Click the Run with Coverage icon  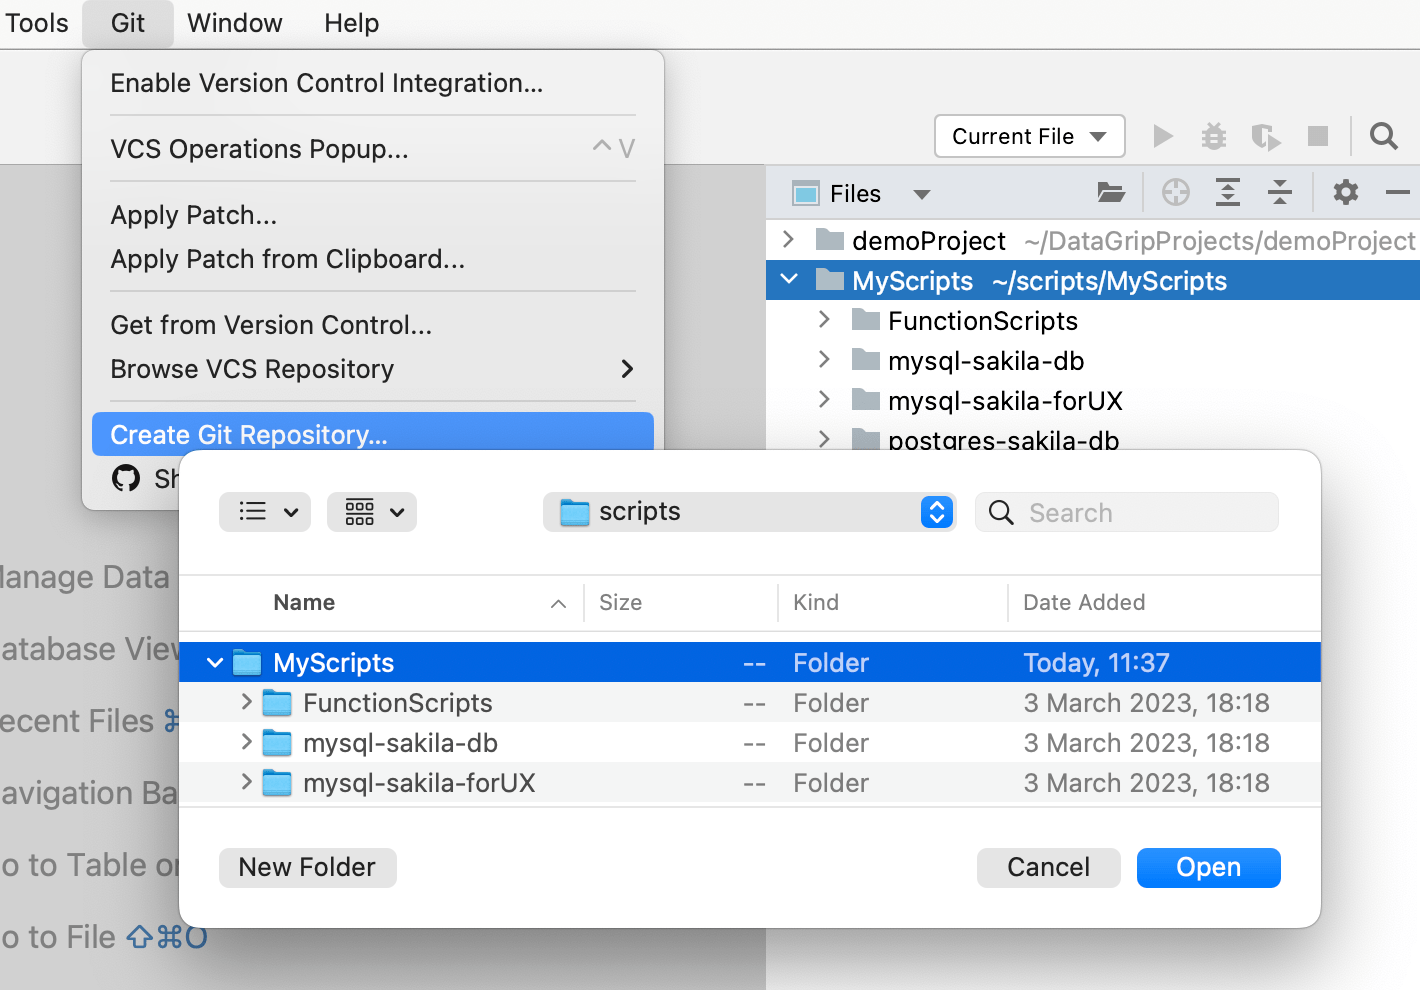(x=1266, y=136)
